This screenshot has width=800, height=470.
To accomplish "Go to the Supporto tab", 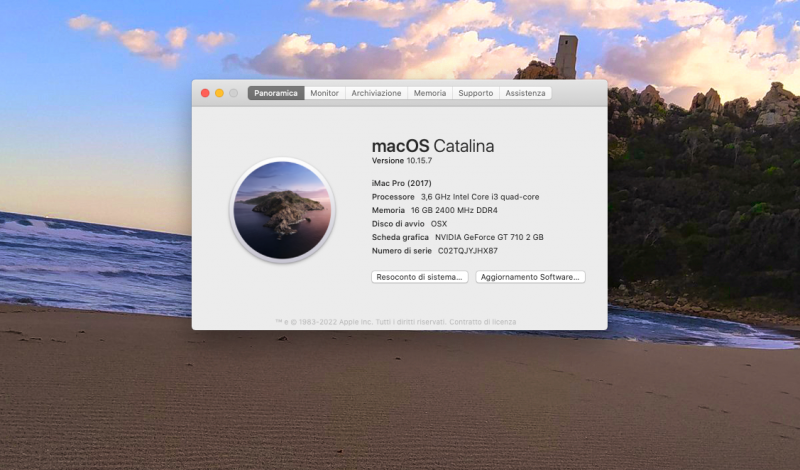I will coord(476,93).
